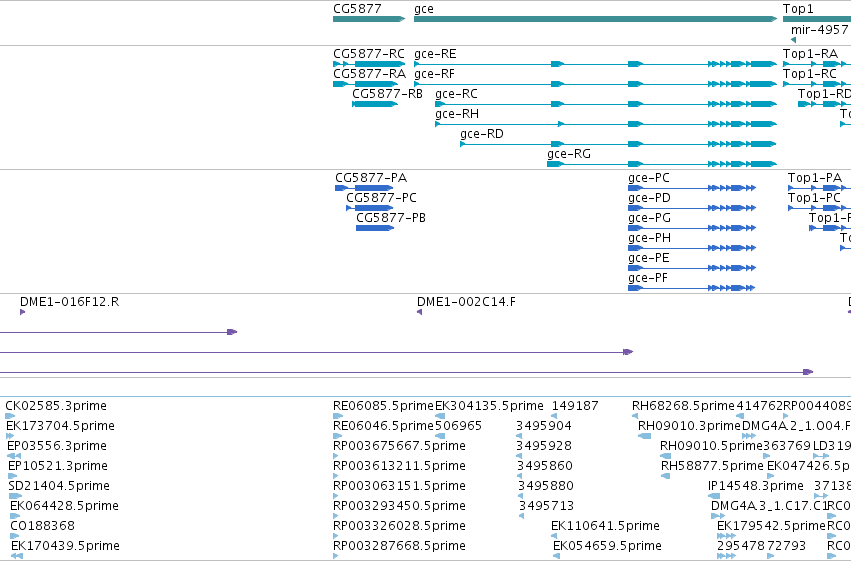Click the CG5877 gene label

click(357, 9)
